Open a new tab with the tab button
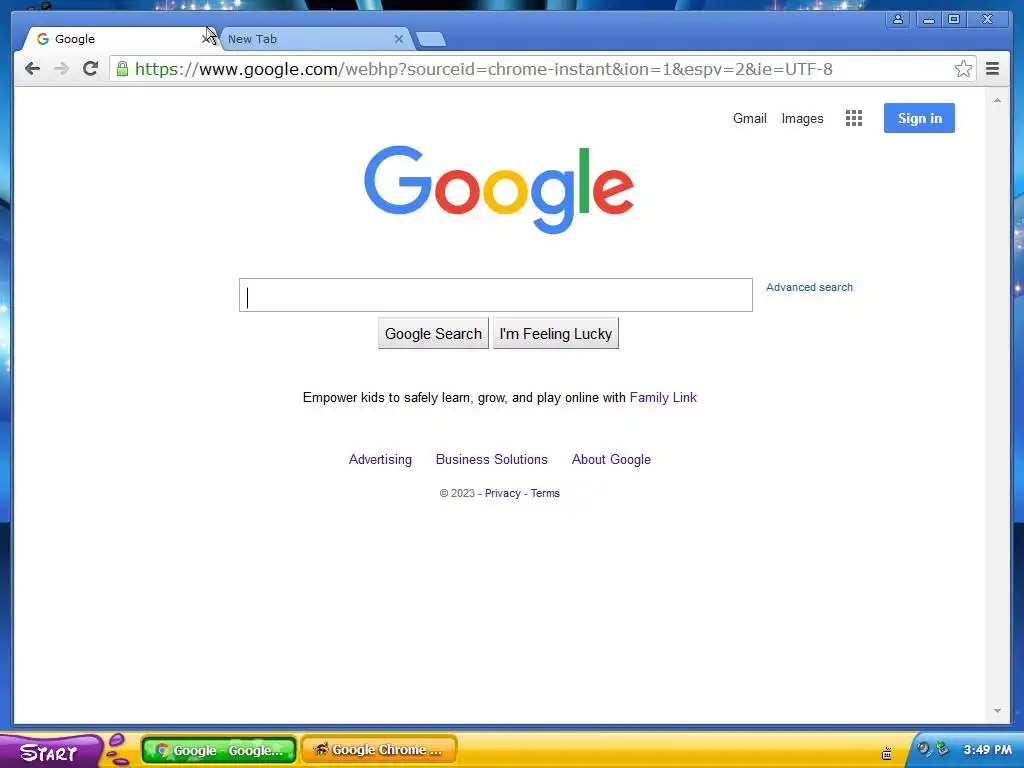The width and height of the screenshot is (1024, 768). click(431, 40)
